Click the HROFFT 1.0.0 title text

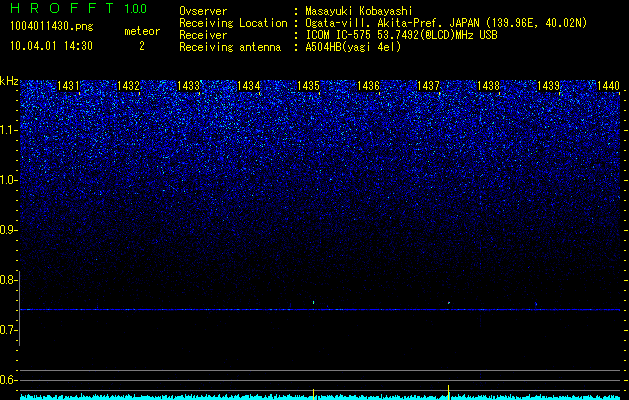[79, 8]
